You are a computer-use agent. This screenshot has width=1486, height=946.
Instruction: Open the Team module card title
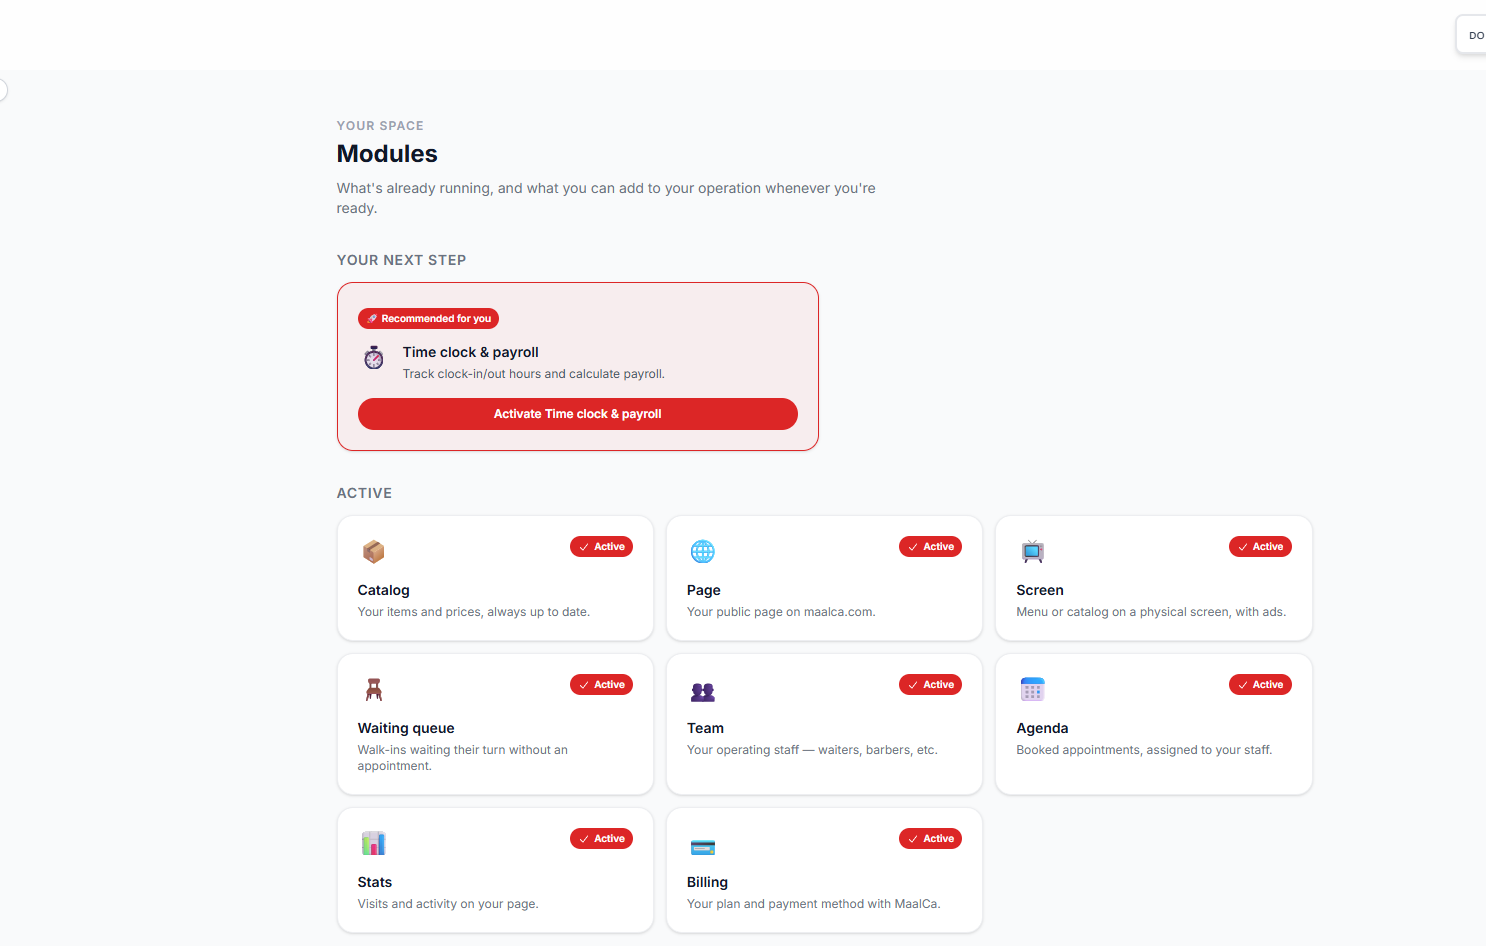click(x=705, y=728)
